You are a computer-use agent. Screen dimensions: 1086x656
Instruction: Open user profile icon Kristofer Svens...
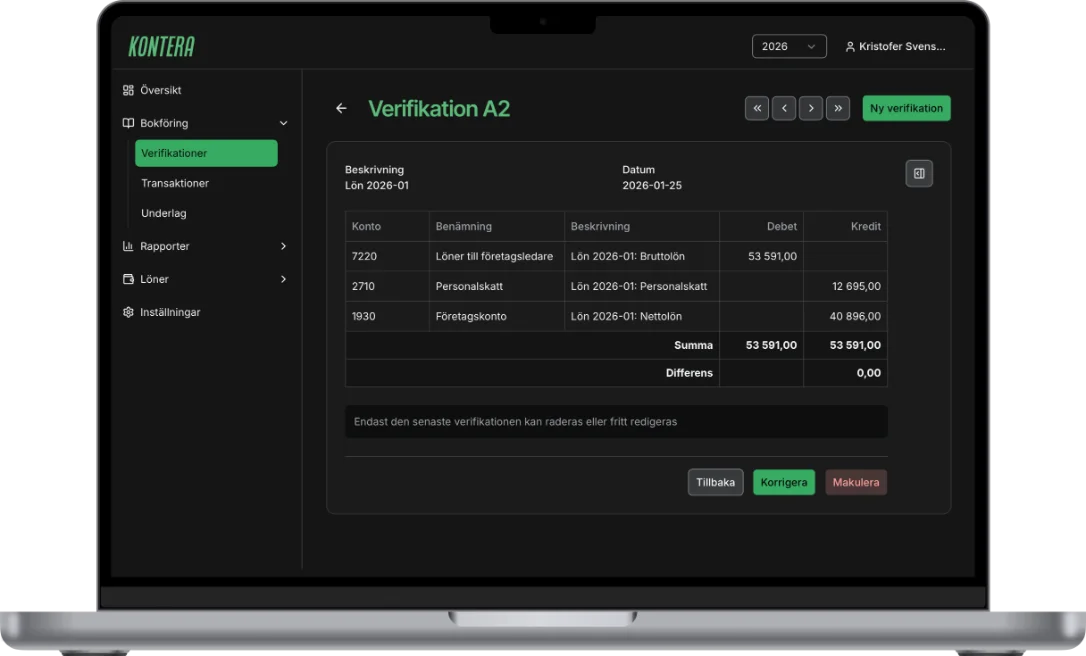pos(850,46)
